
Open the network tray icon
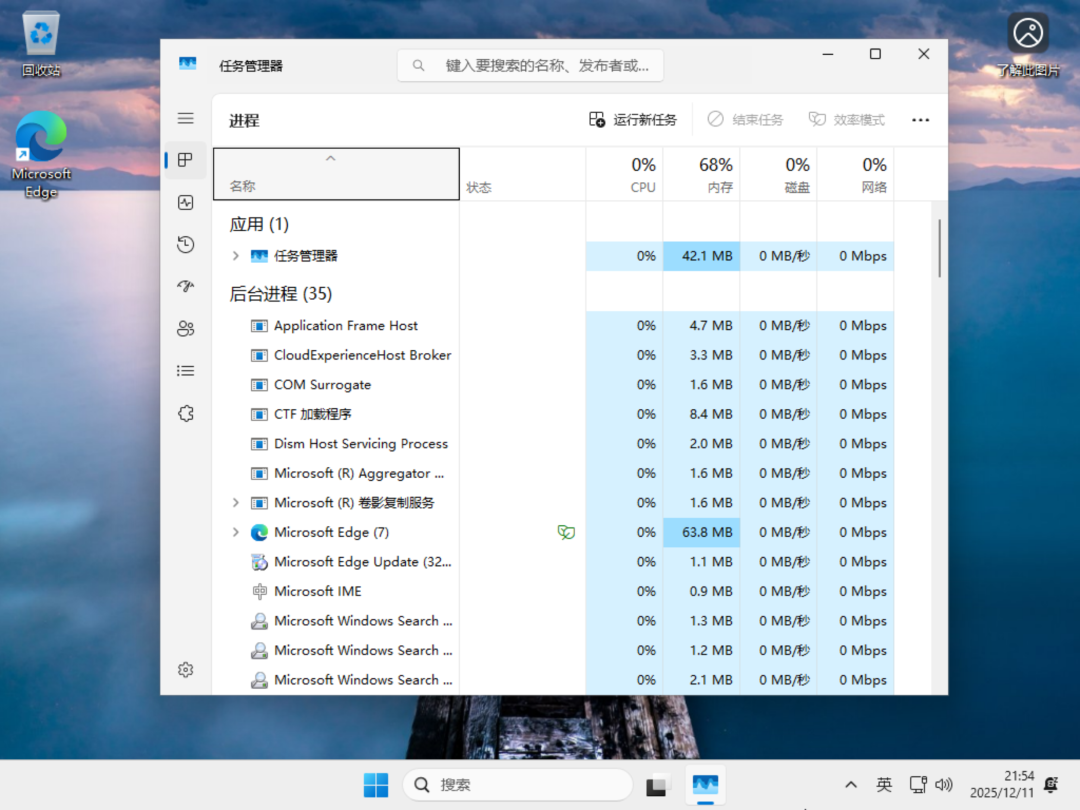918,785
